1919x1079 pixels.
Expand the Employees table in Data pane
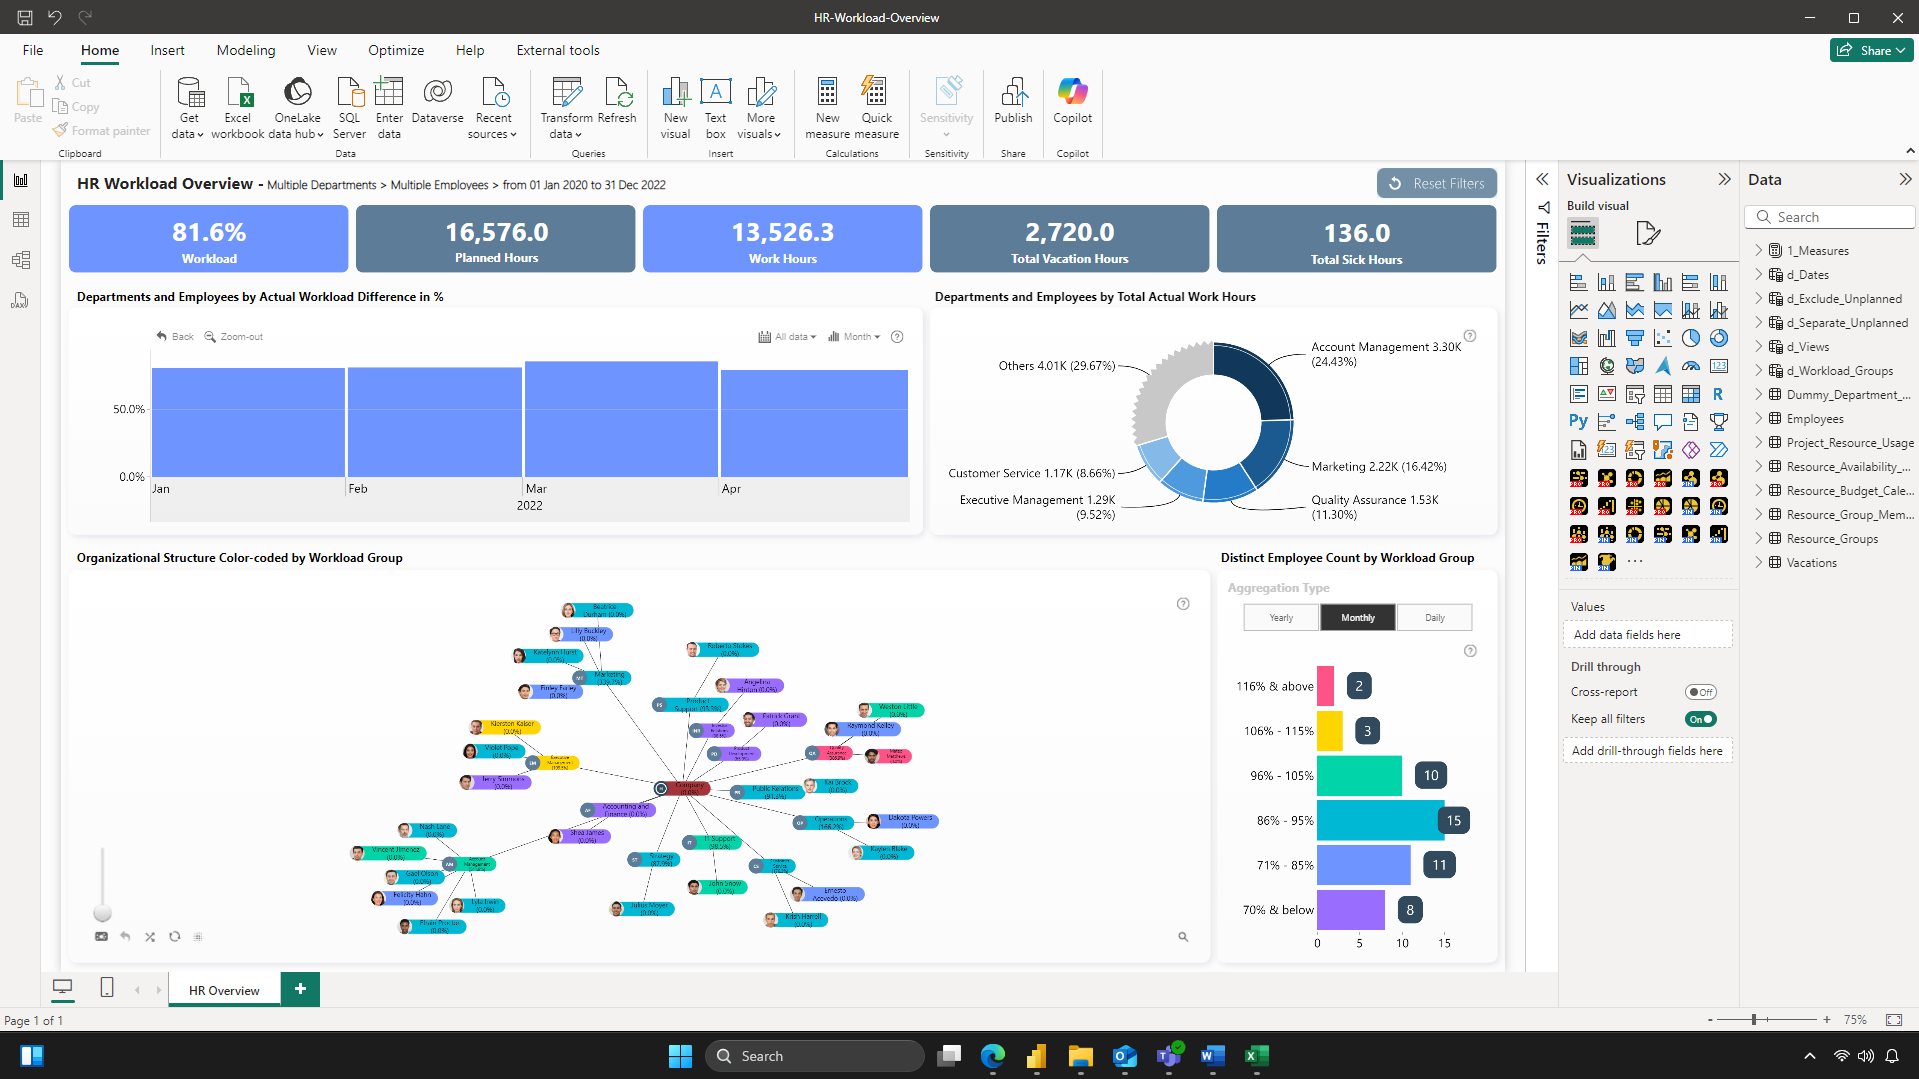click(x=1759, y=419)
